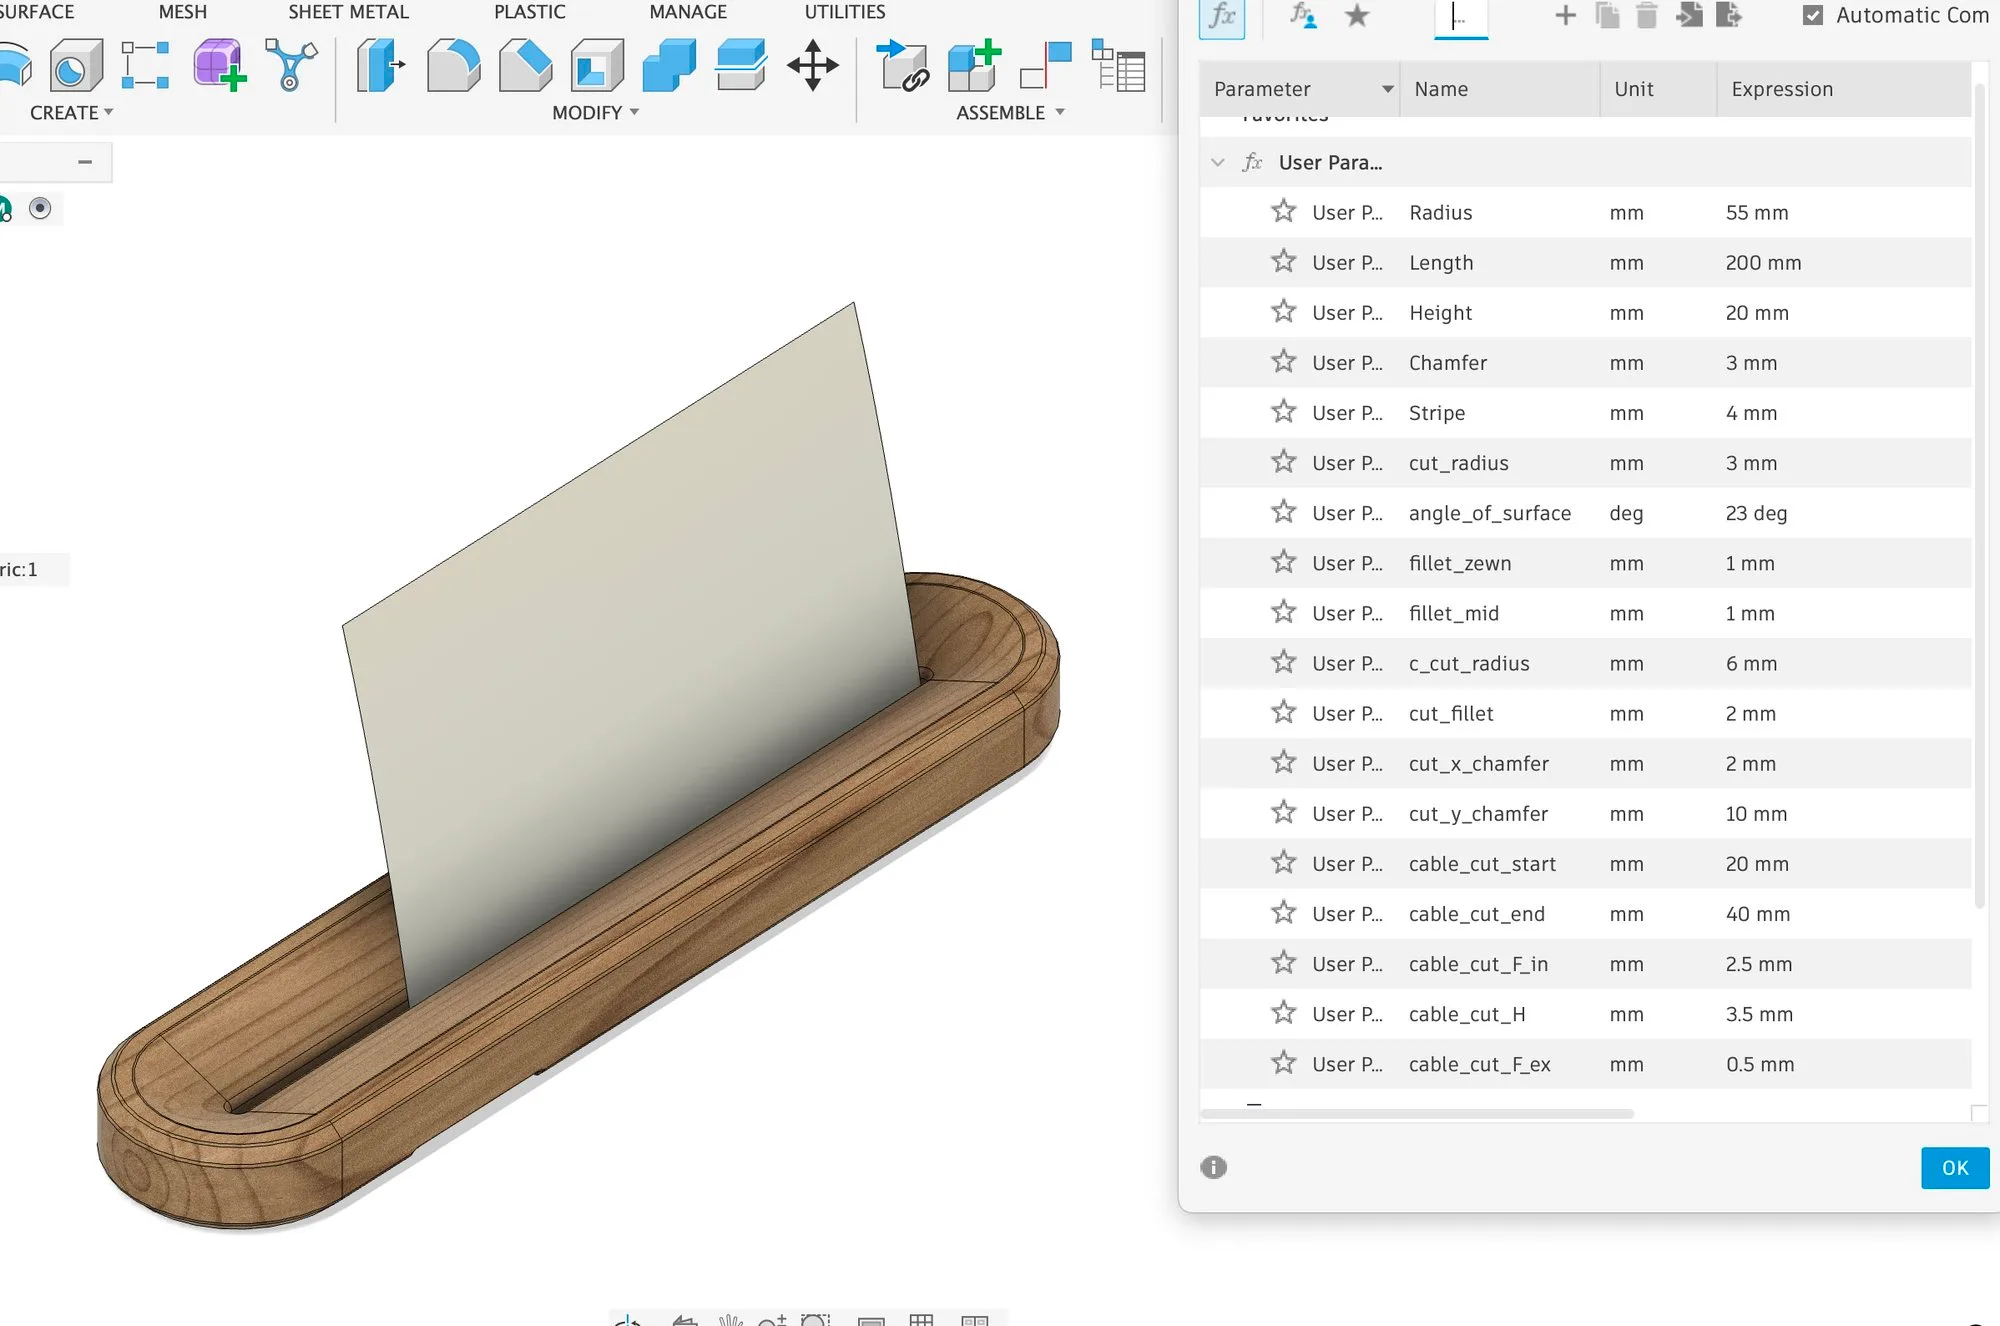Click the Expression column header

point(1844,89)
